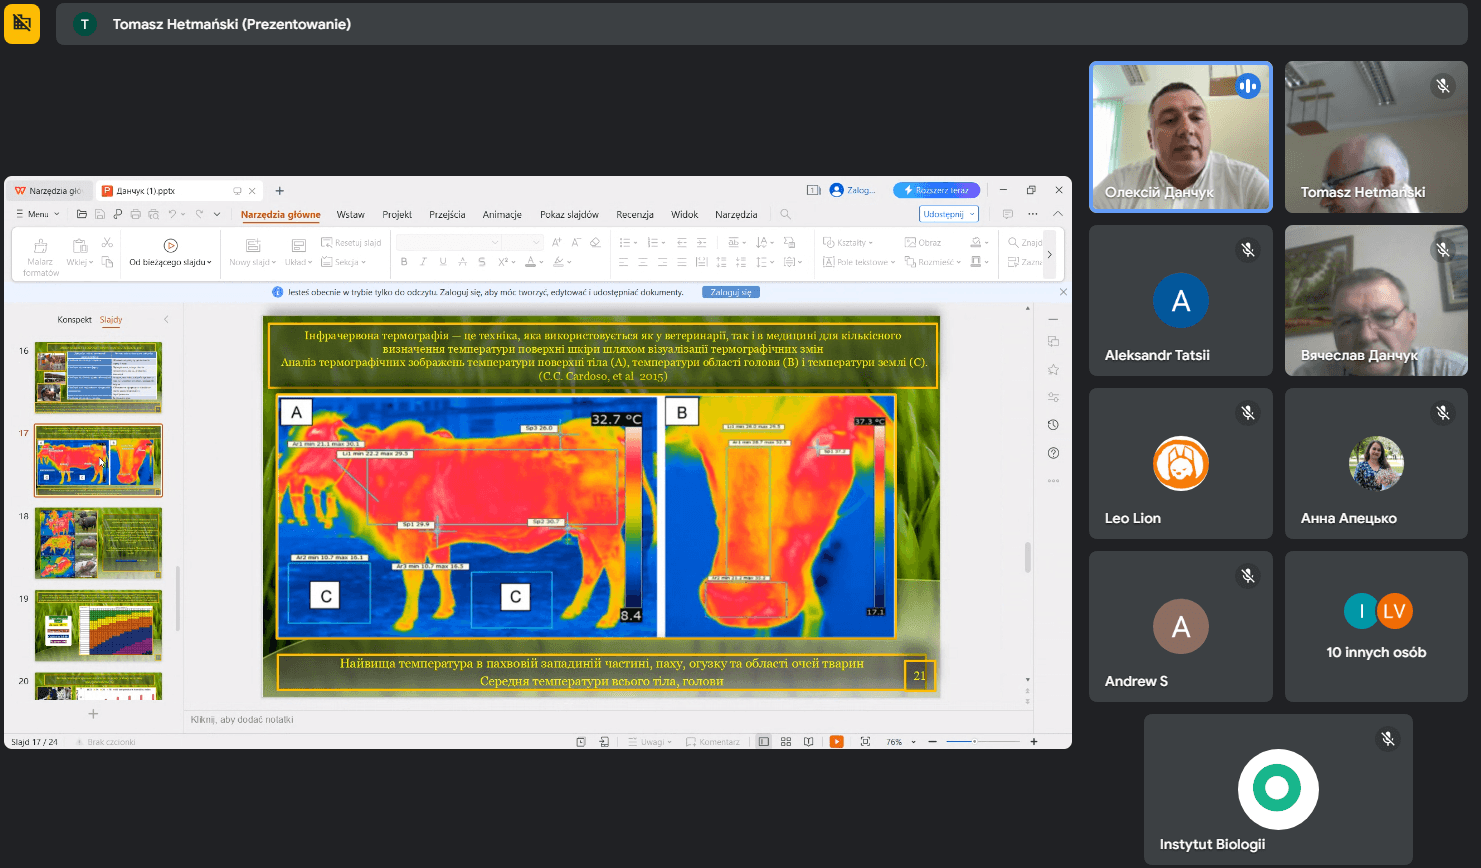Start slideshow with Od bieżącego slajdu play icon
This screenshot has width=1481, height=868.
[x=170, y=245]
